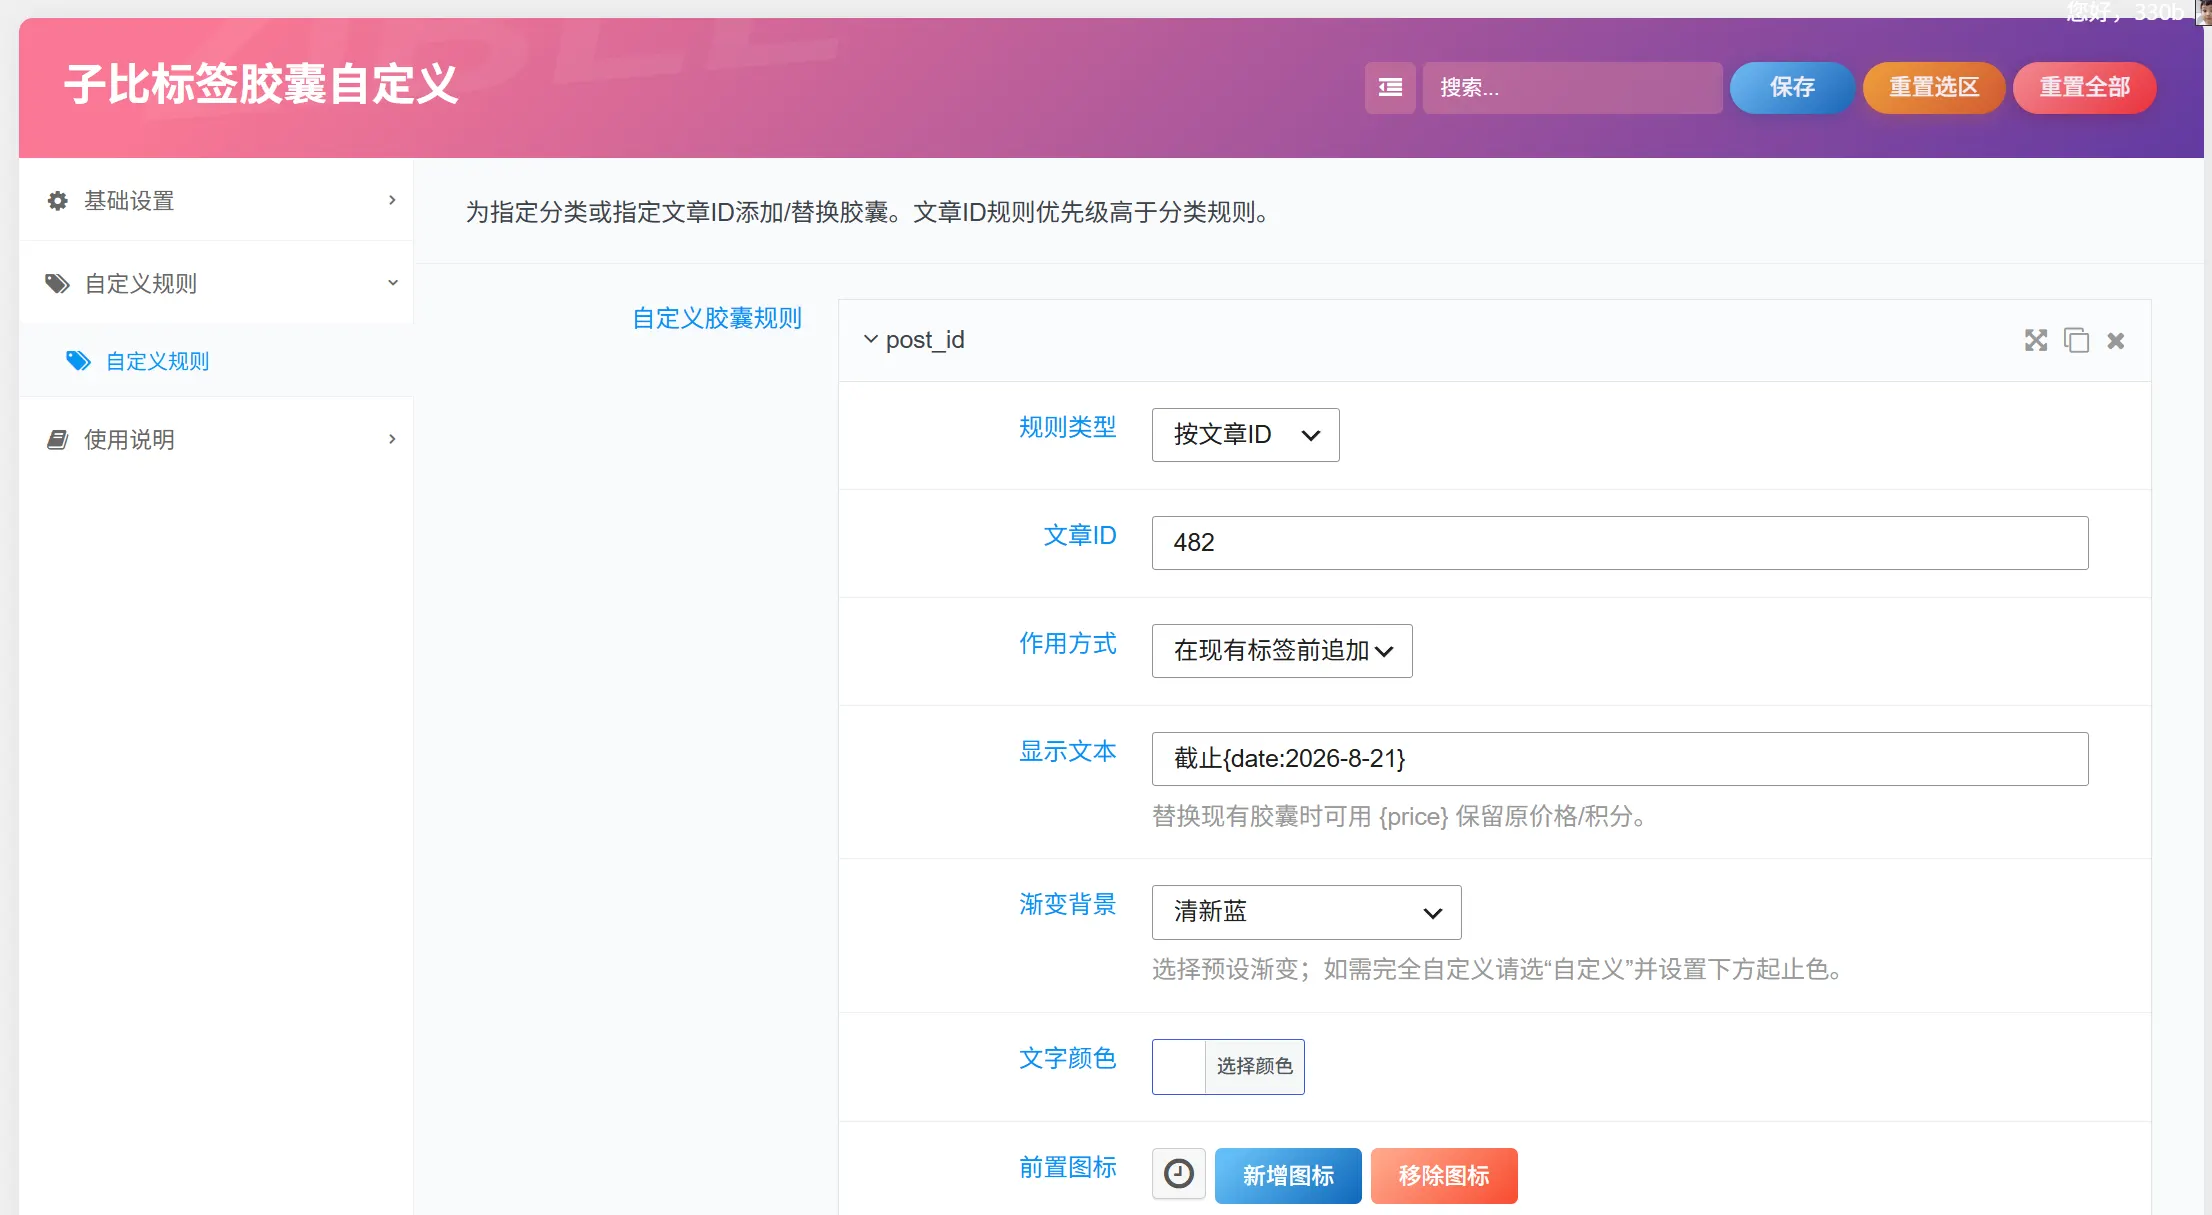Click the 渐变背景 label

tap(1067, 905)
